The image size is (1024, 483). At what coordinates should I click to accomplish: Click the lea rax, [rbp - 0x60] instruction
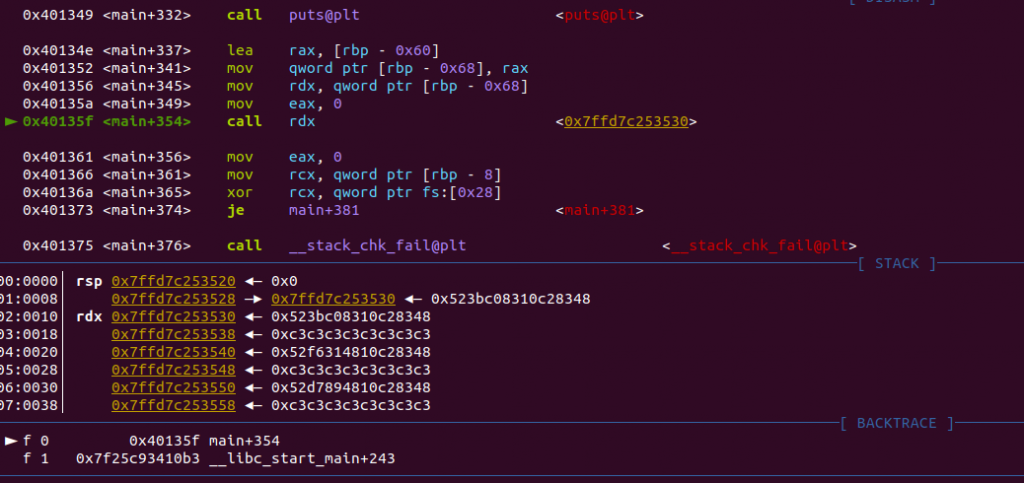coord(361,51)
